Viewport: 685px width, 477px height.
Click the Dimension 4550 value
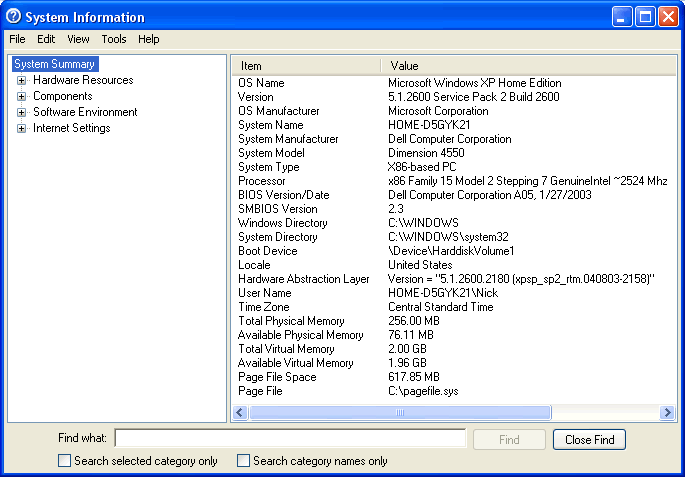pos(426,153)
